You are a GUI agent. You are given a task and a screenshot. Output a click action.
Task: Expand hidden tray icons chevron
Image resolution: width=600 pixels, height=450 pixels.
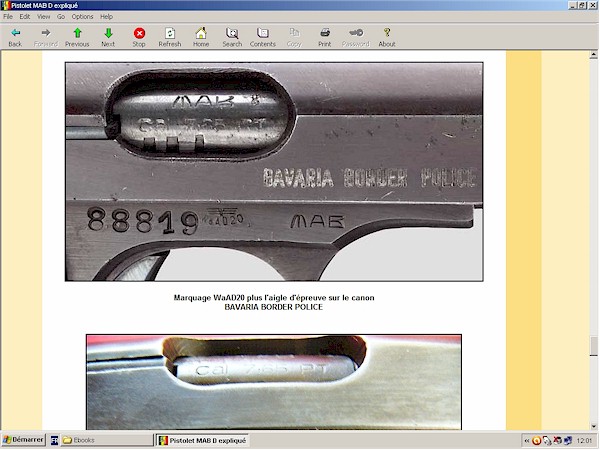click(x=527, y=441)
